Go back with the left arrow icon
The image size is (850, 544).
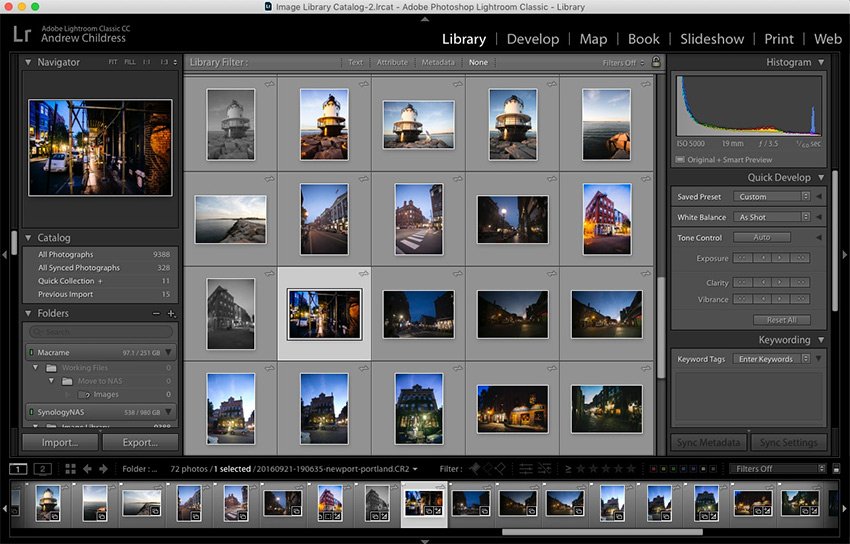(x=88, y=468)
